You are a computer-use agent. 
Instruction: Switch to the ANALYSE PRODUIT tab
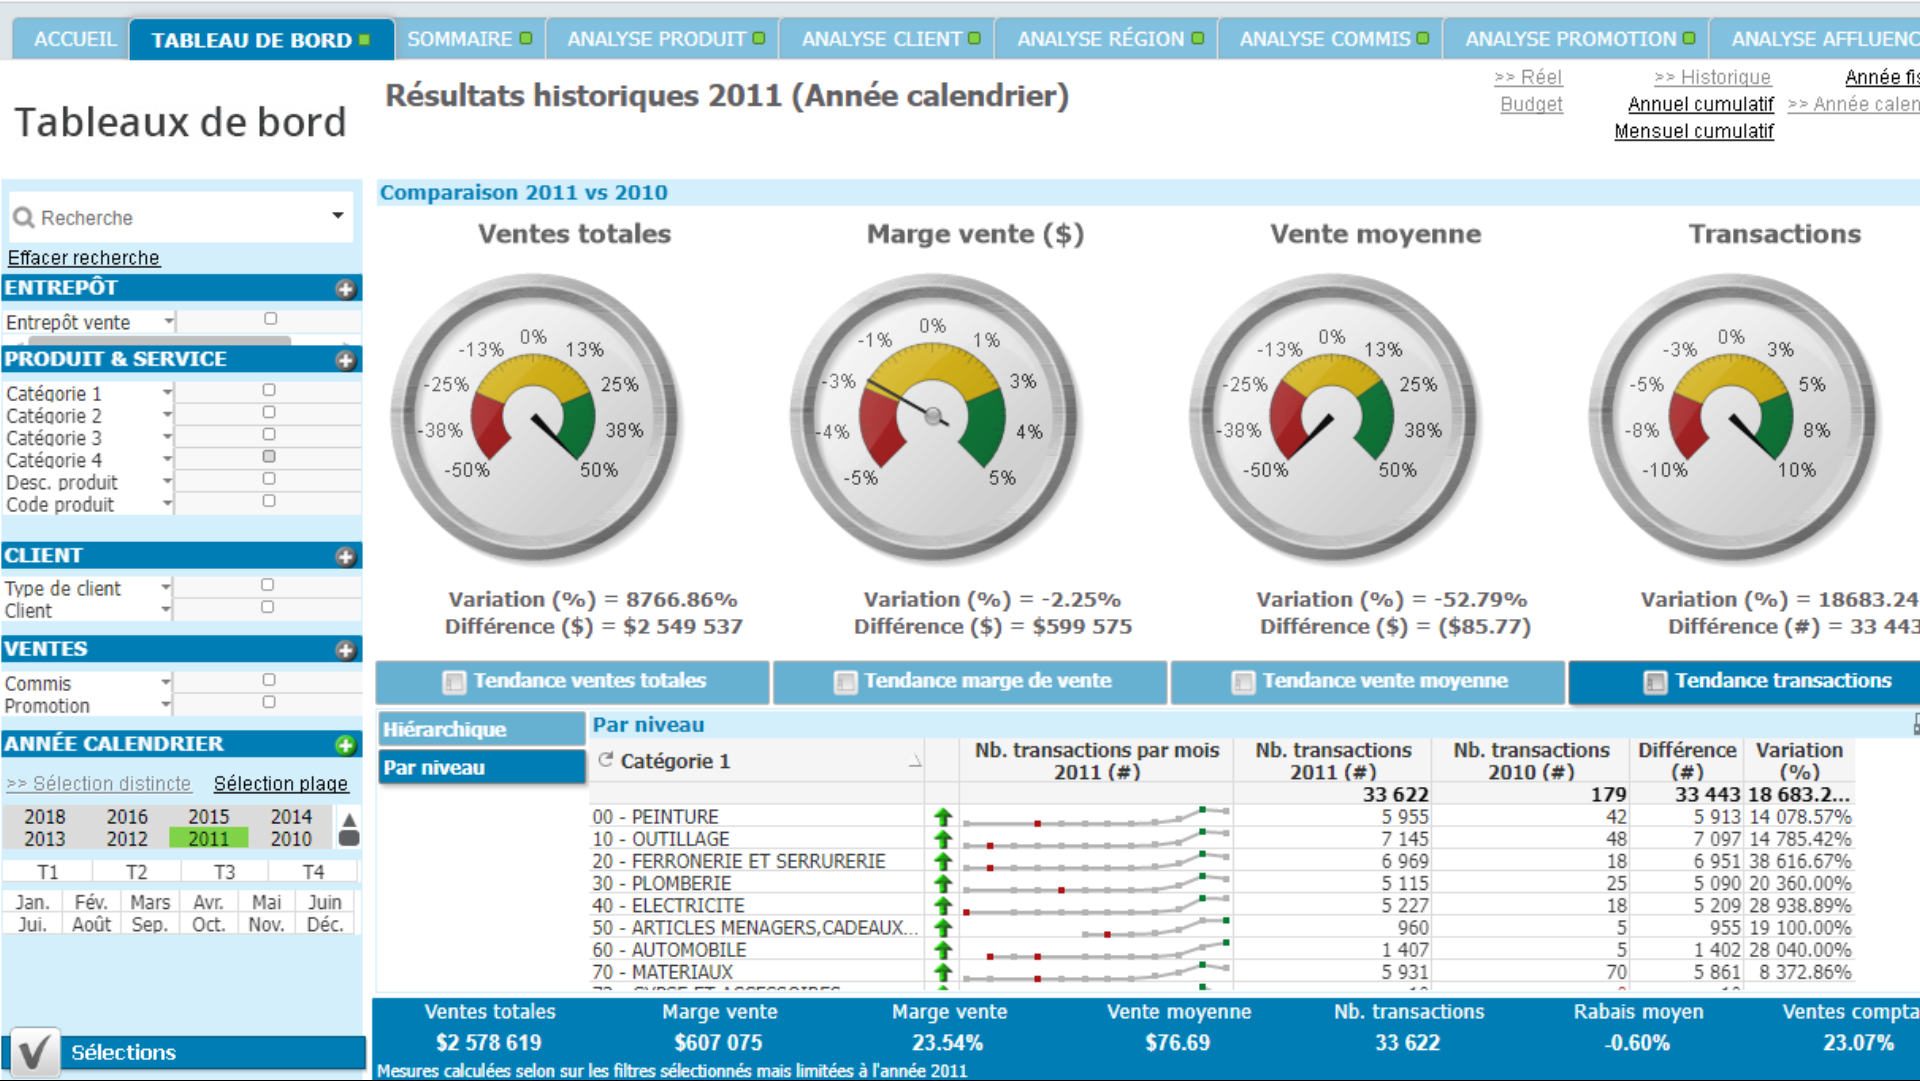click(656, 39)
